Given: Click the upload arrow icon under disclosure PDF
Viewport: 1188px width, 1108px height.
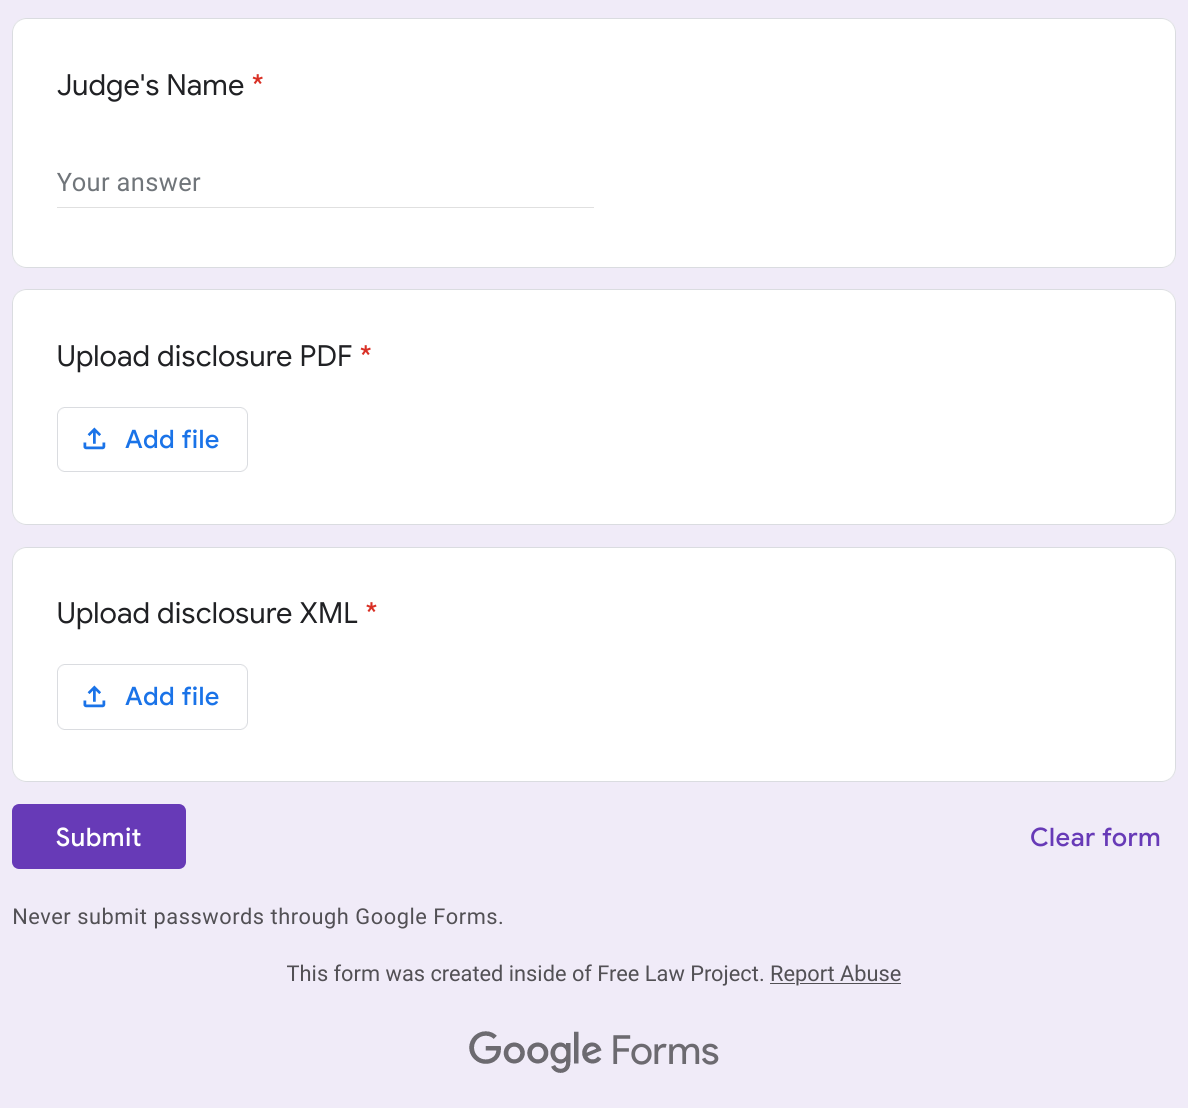Looking at the screenshot, I should [94, 439].
